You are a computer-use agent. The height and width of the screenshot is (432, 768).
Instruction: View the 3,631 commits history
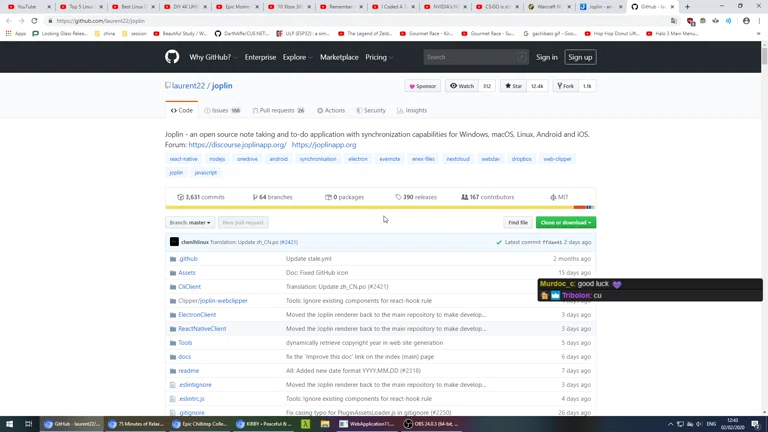pyautogui.click(x=201, y=197)
